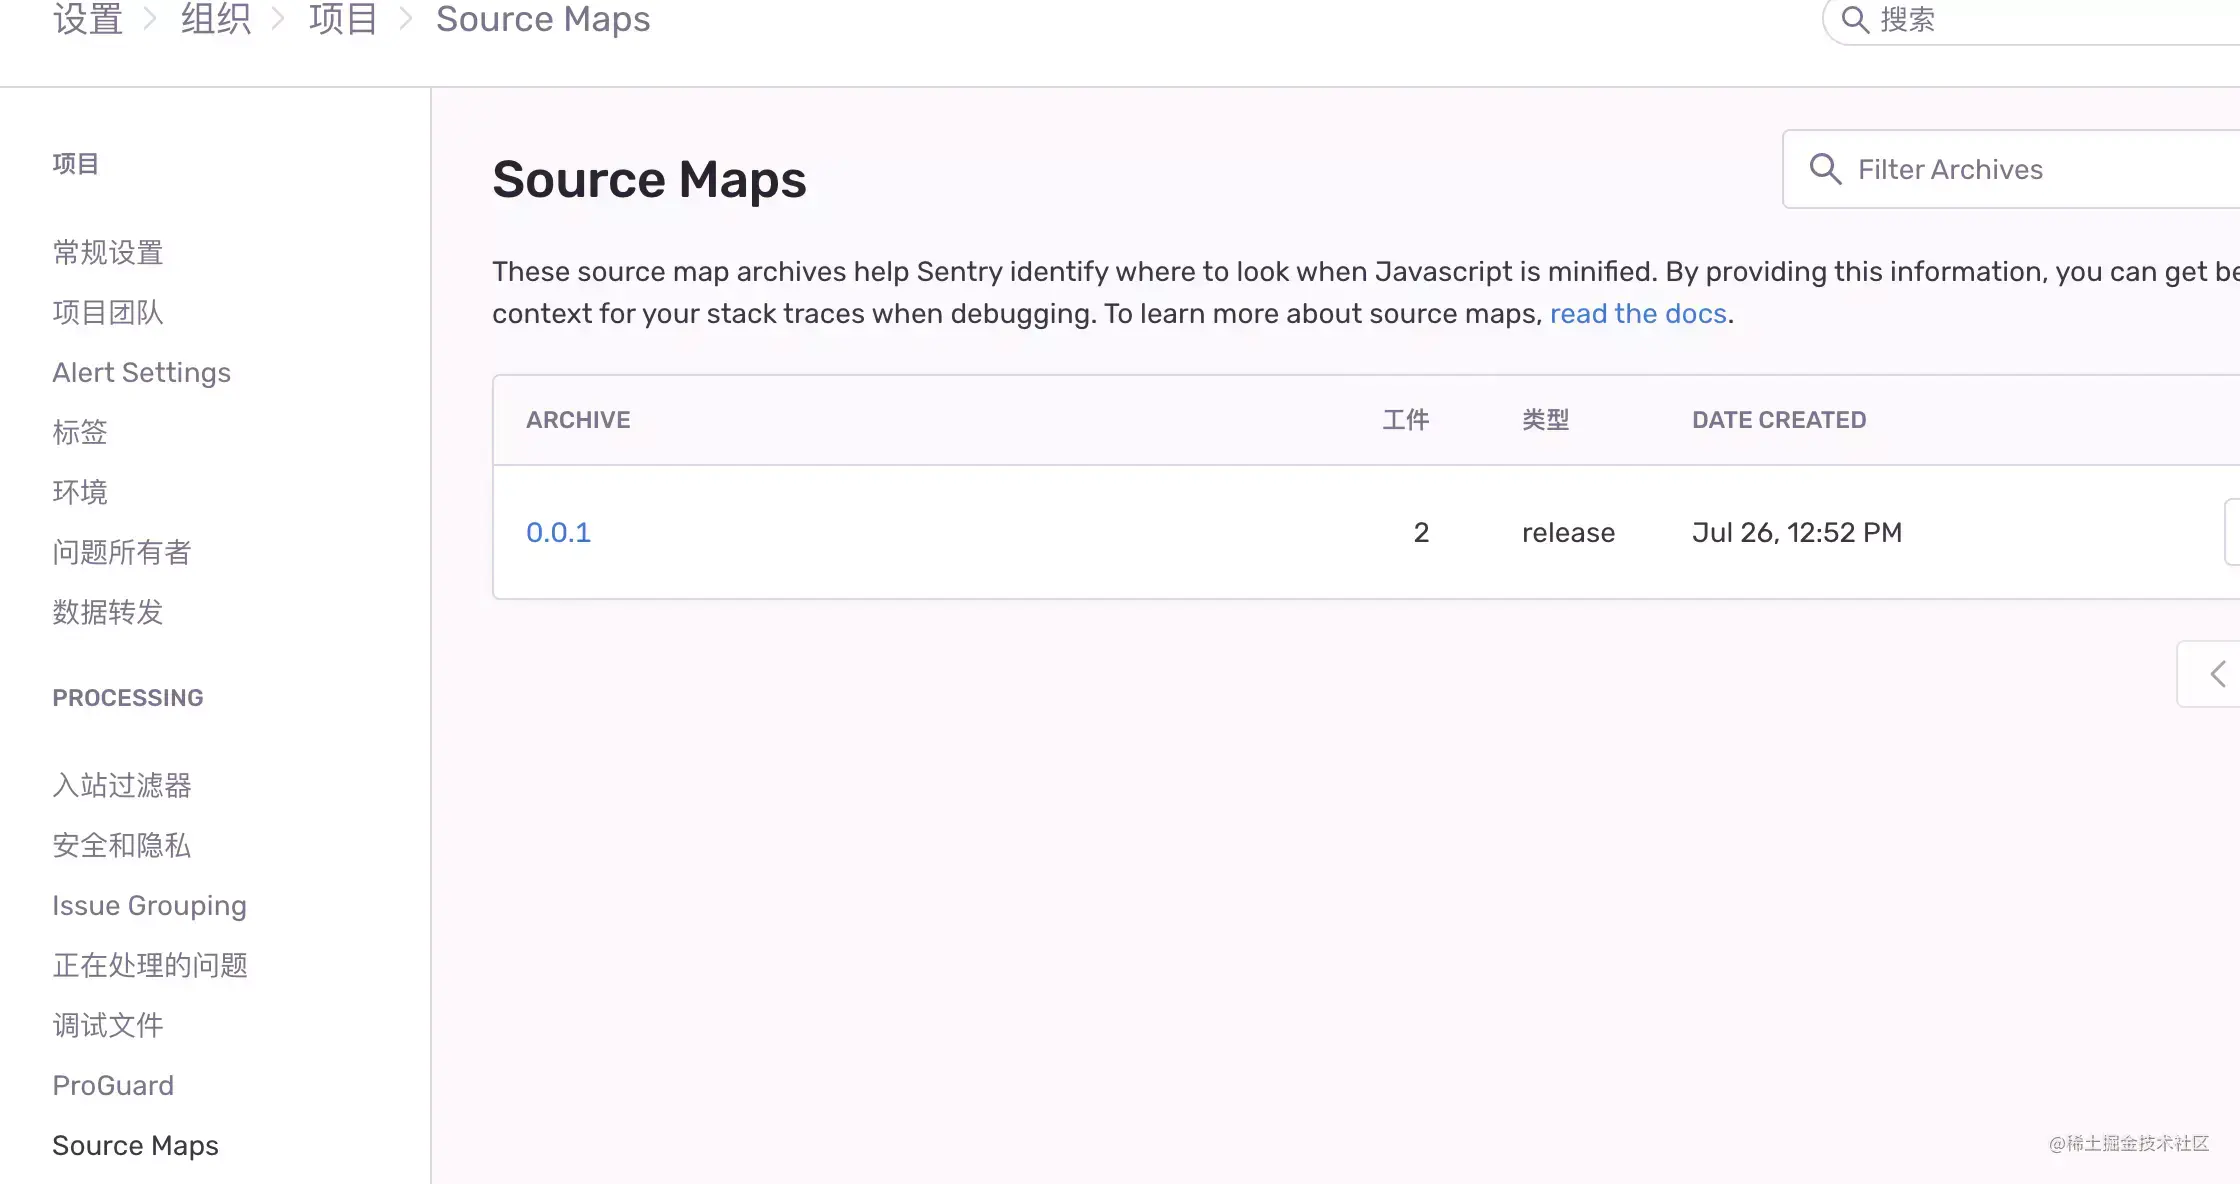Open 环境 in sidebar

point(80,492)
